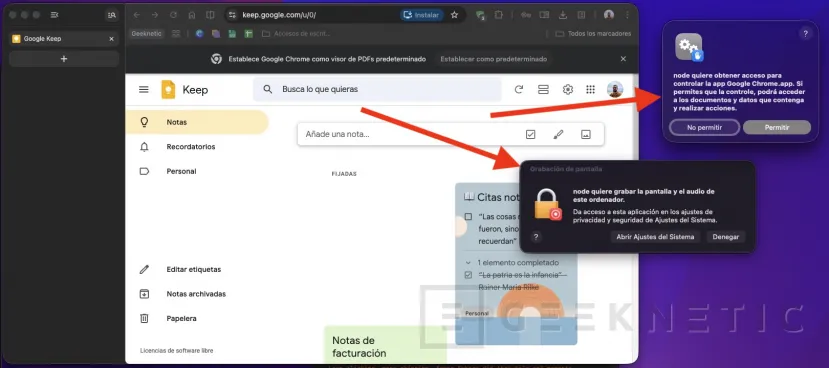Go forward in Chrome
Screen dimensions: 829x368
(x=155, y=15)
